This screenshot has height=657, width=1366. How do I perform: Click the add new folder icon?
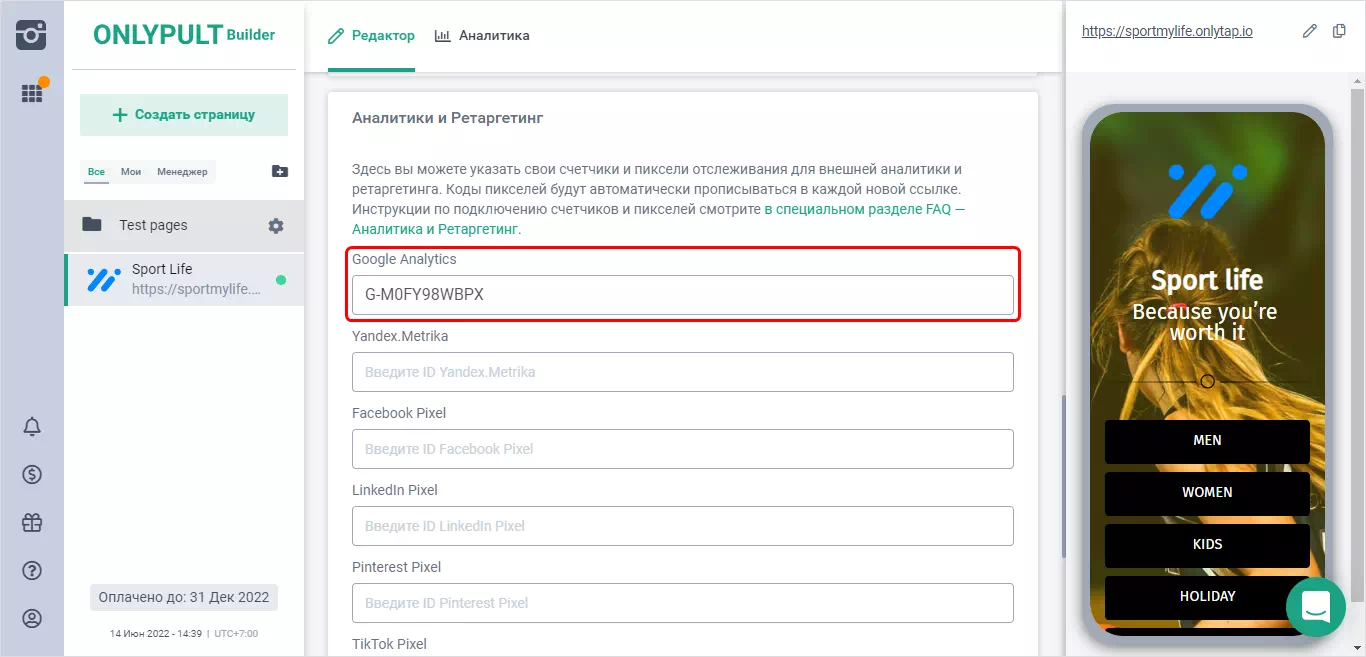[280, 172]
